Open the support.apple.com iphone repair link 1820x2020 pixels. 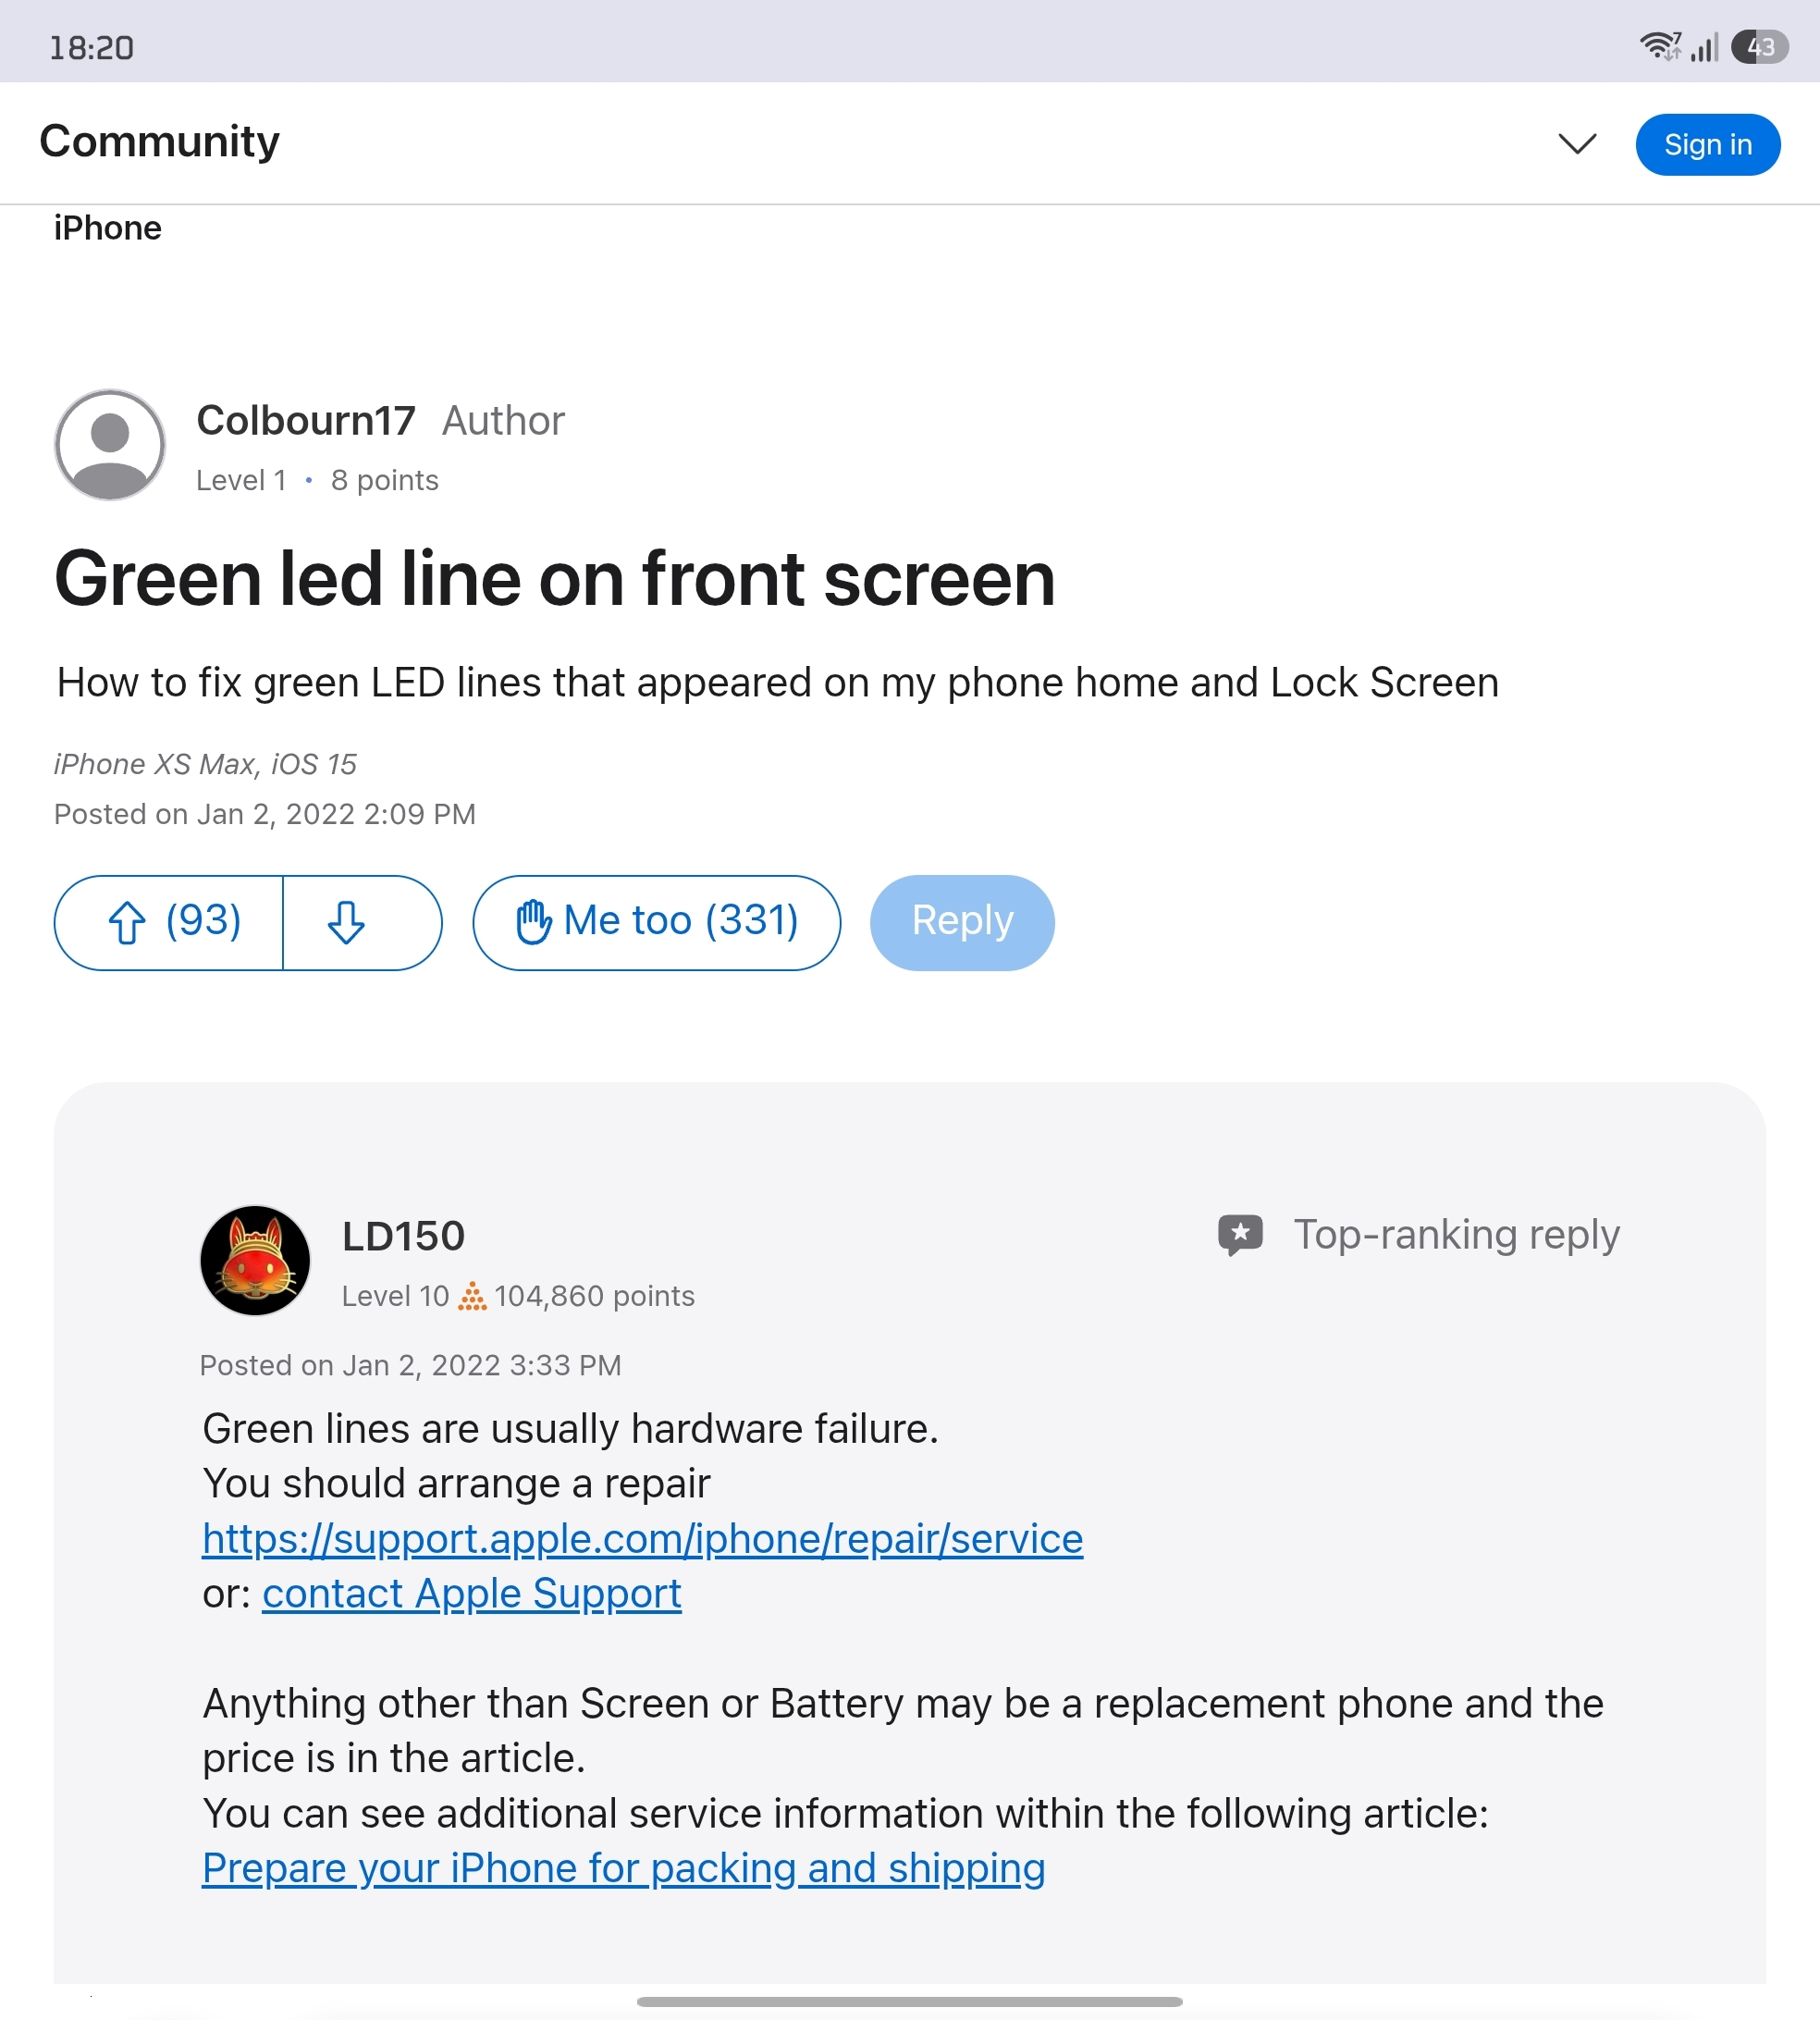(642, 1538)
